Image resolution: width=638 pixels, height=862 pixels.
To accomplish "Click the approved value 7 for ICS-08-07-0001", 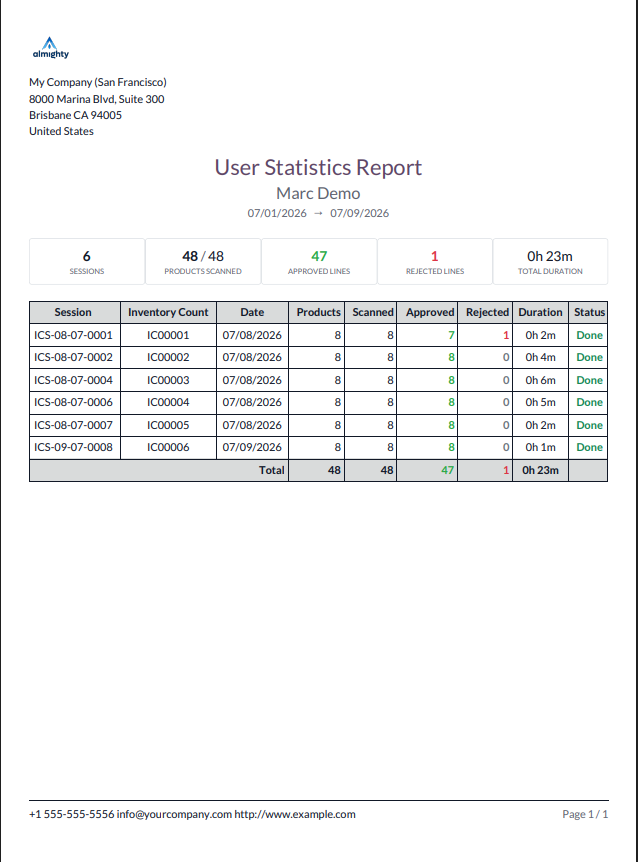I will point(451,335).
